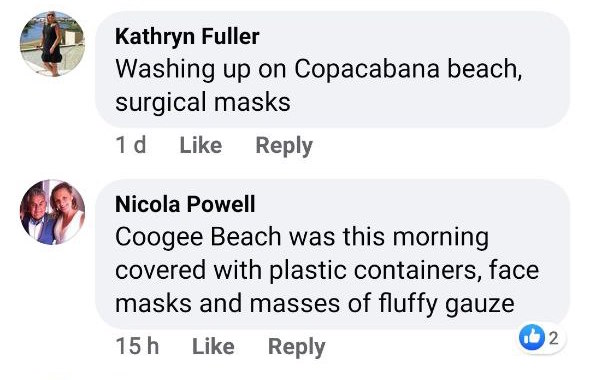
Task: Reply to Kathryn Fuller's comment
Action: click(284, 146)
